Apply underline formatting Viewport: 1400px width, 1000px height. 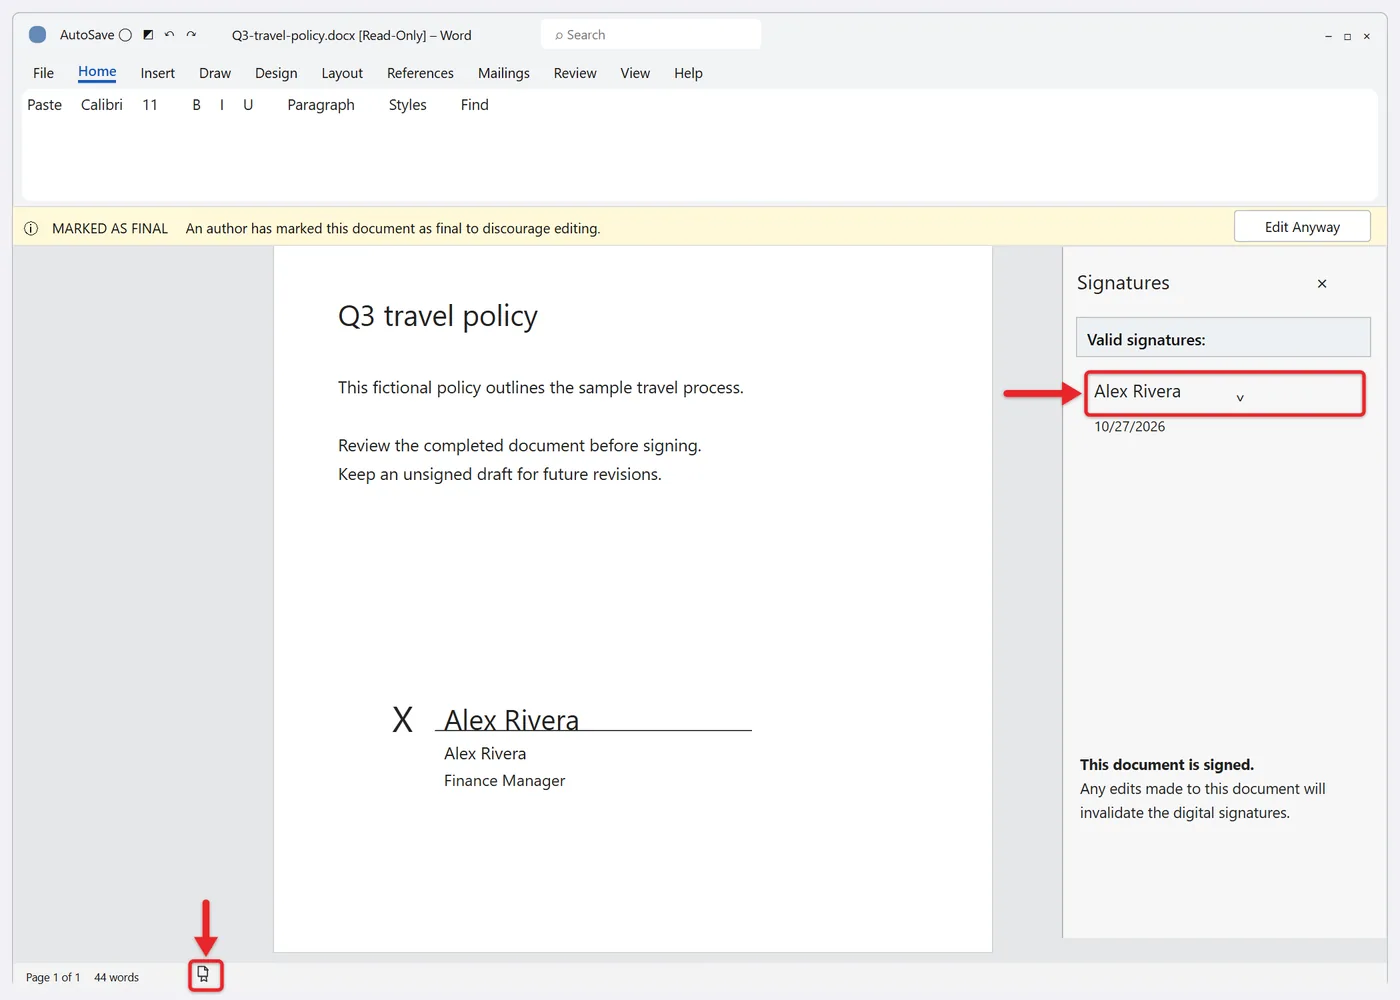248,105
